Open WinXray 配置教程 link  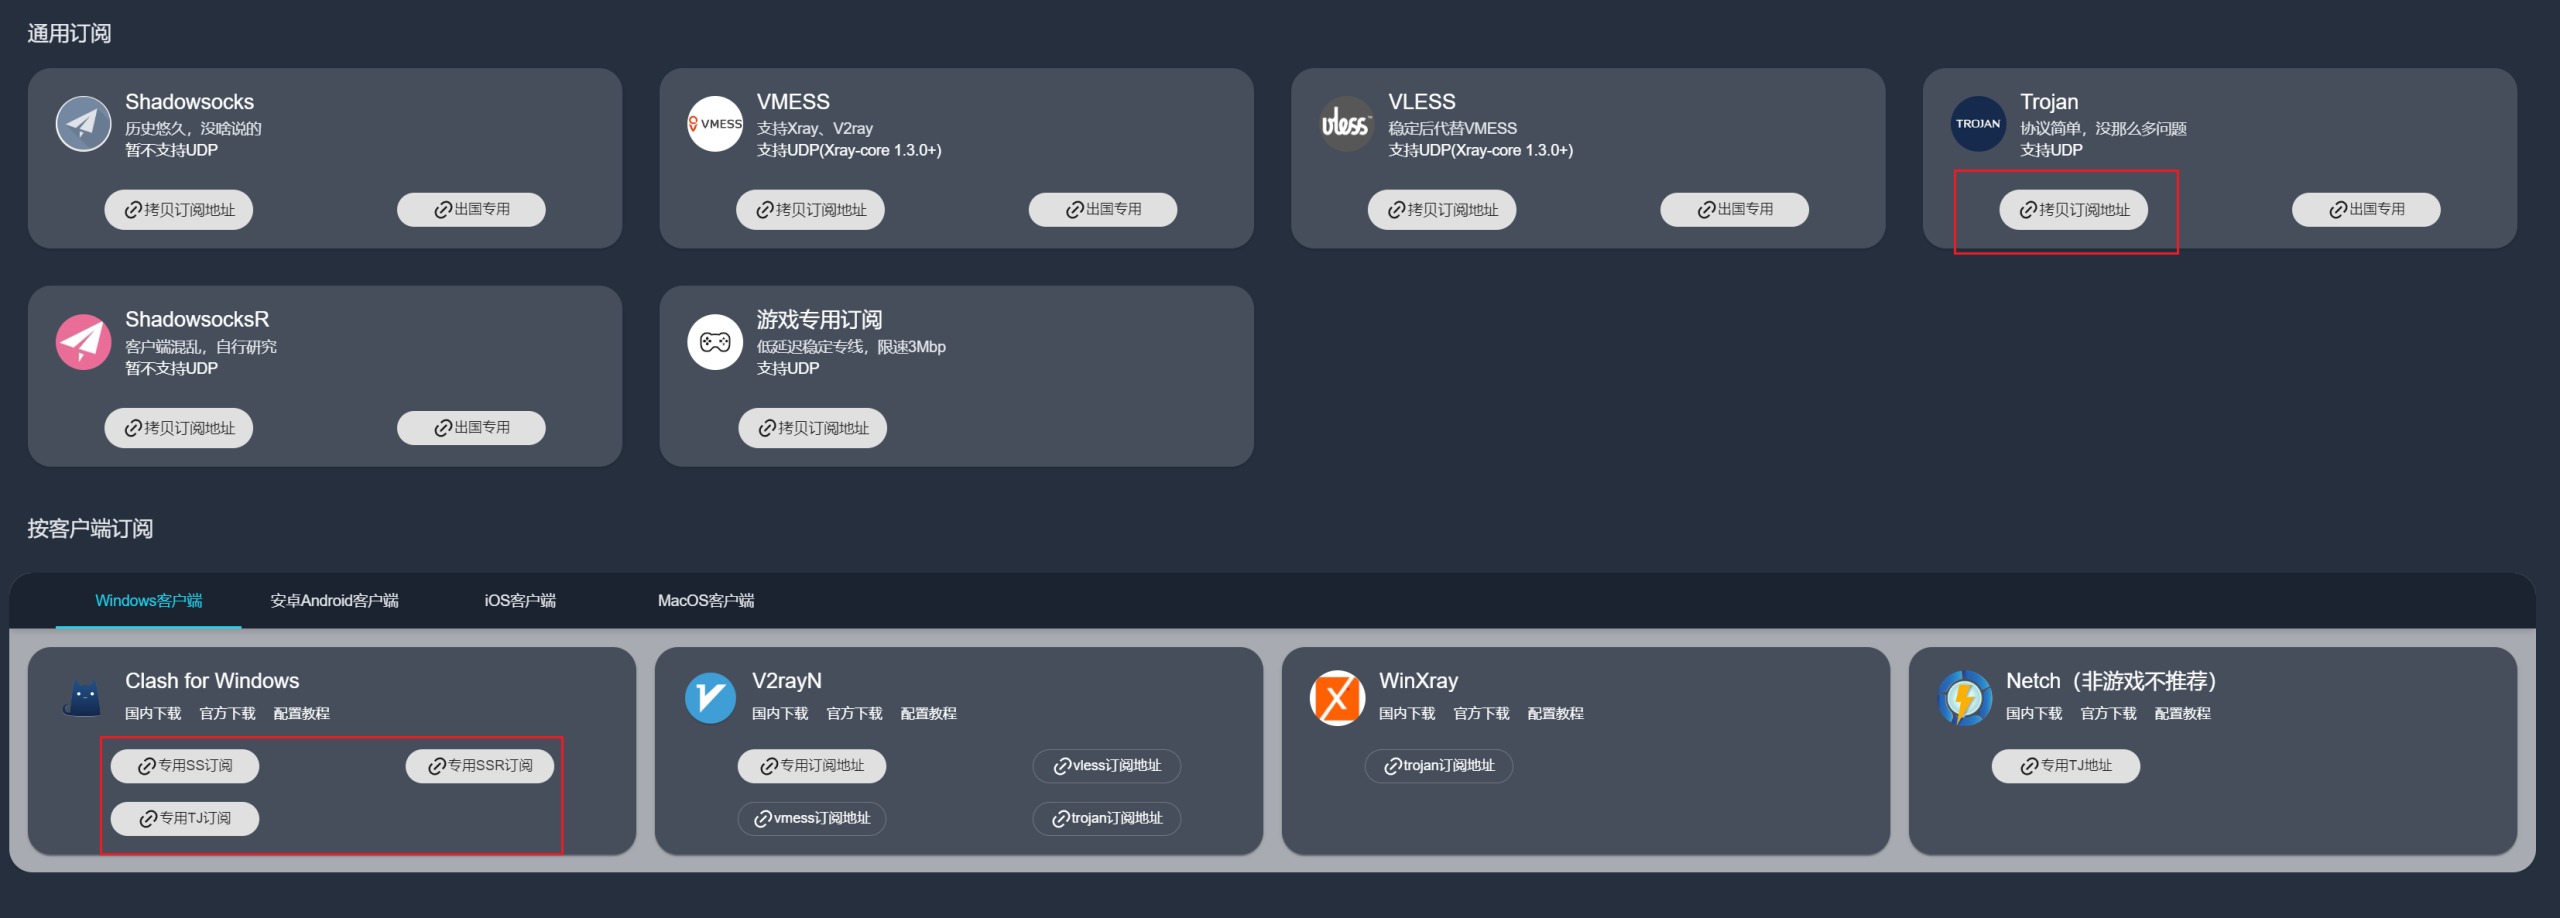(x=1555, y=714)
